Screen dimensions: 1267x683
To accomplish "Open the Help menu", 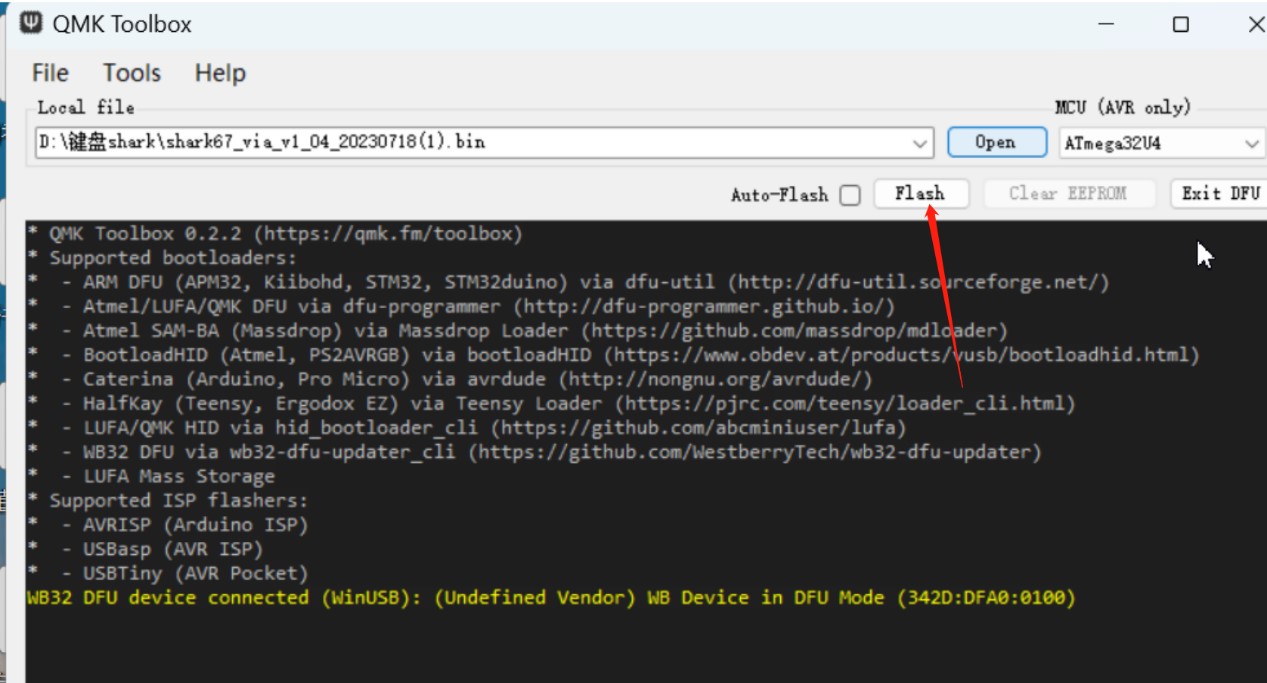I will pyautogui.click(x=220, y=73).
